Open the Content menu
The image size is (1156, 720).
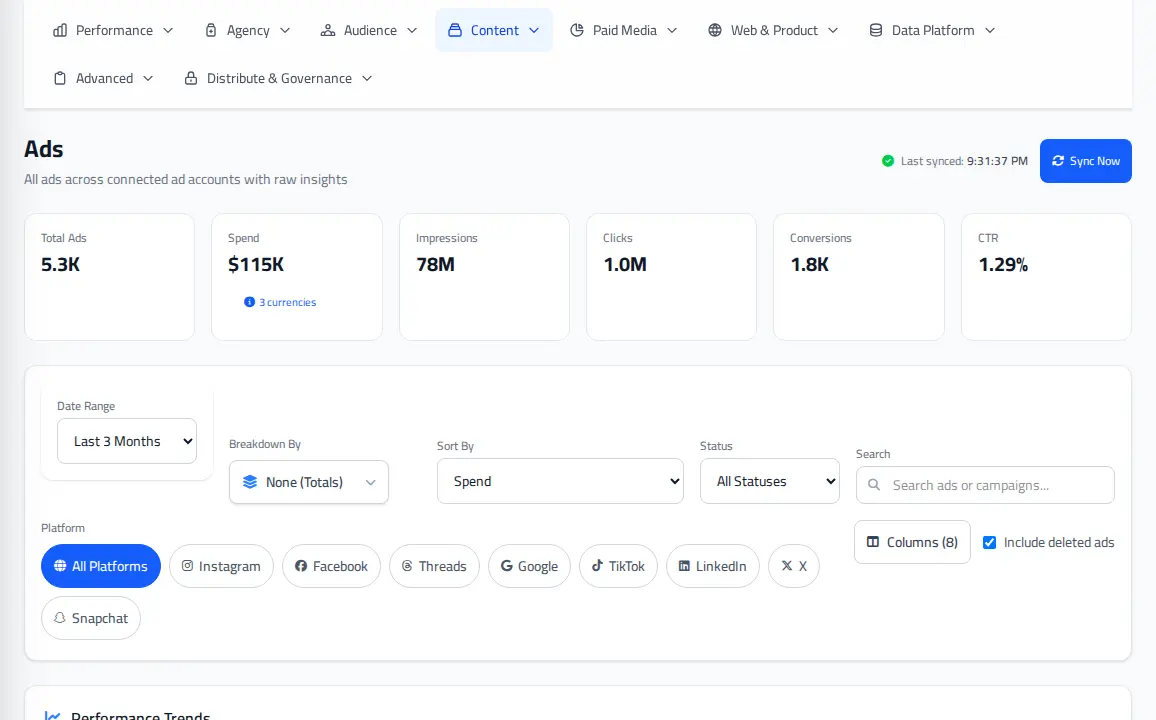(x=494, y=30)
